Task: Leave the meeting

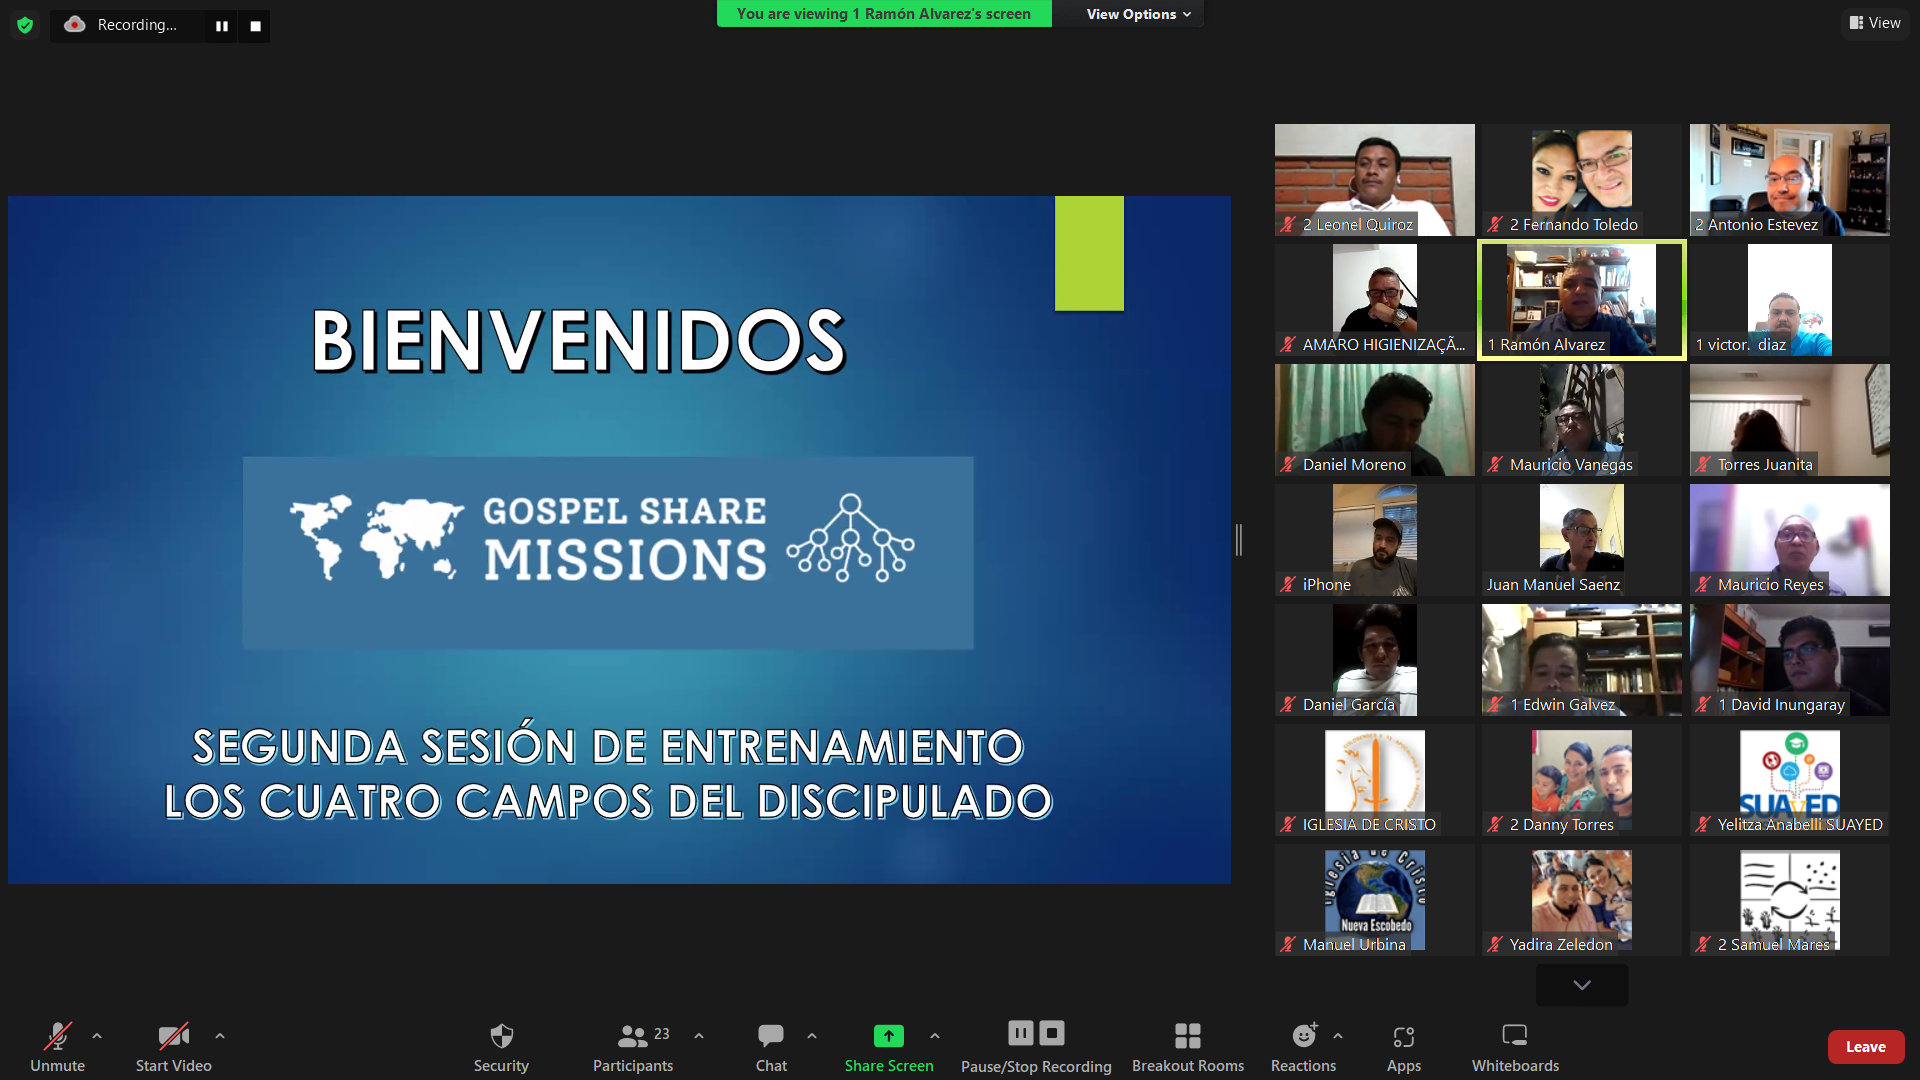Action: (1866, 1047)
